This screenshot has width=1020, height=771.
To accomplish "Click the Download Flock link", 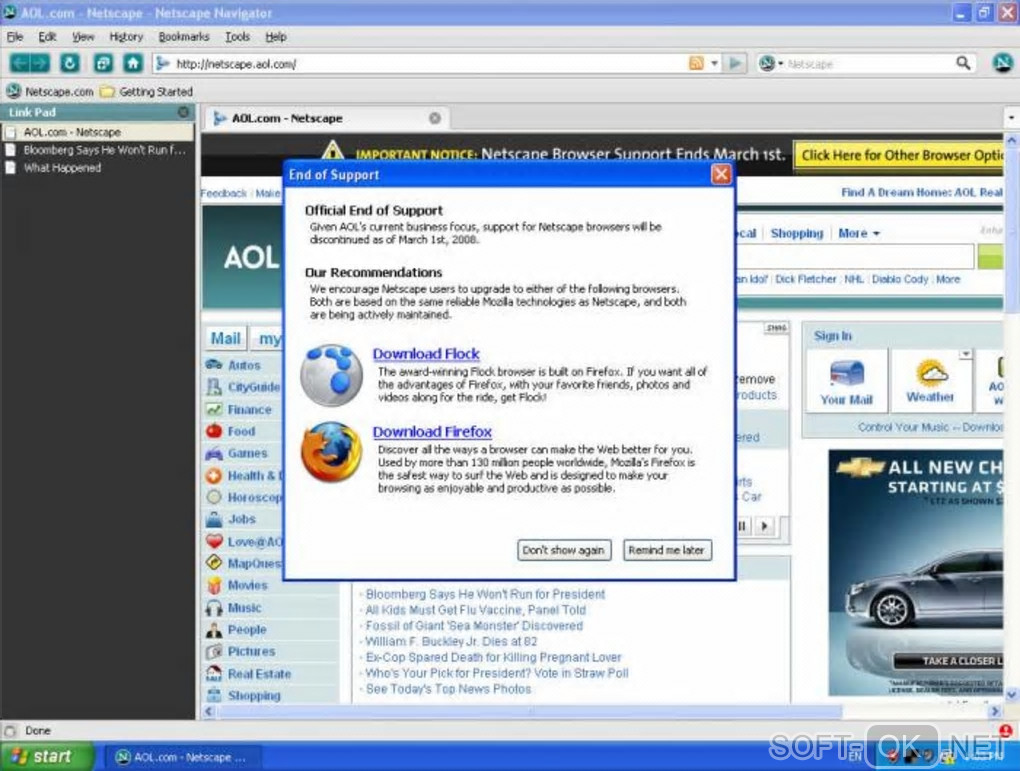I will point(426,353).
